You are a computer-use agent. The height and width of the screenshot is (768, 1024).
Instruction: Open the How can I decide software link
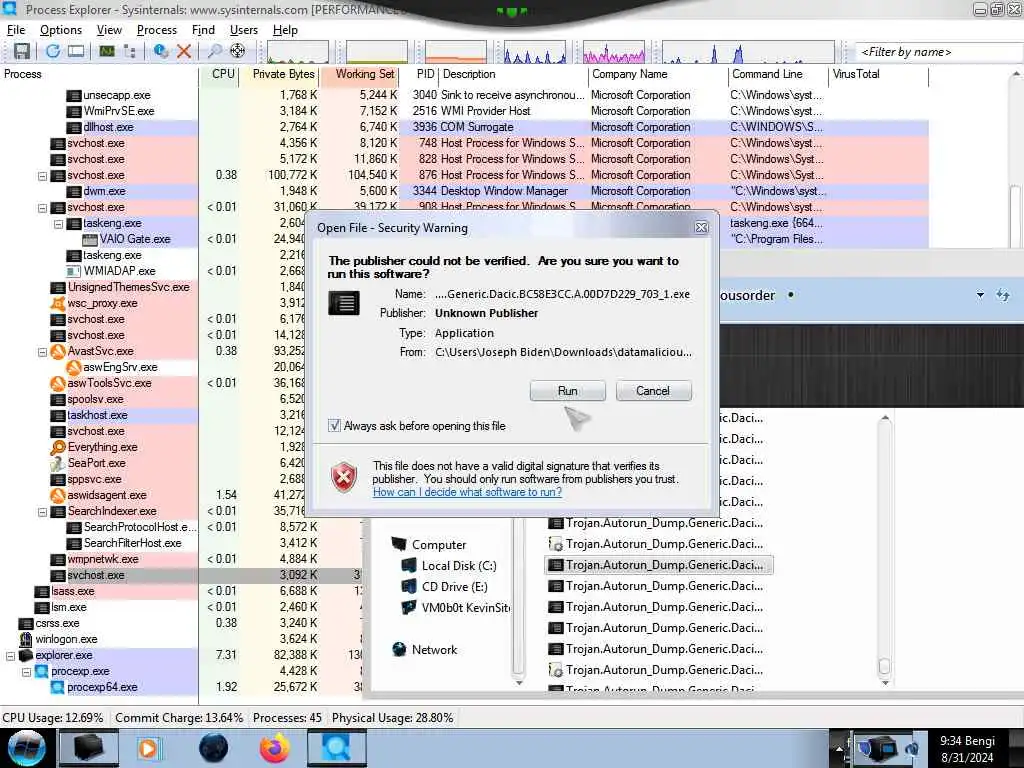467,492
